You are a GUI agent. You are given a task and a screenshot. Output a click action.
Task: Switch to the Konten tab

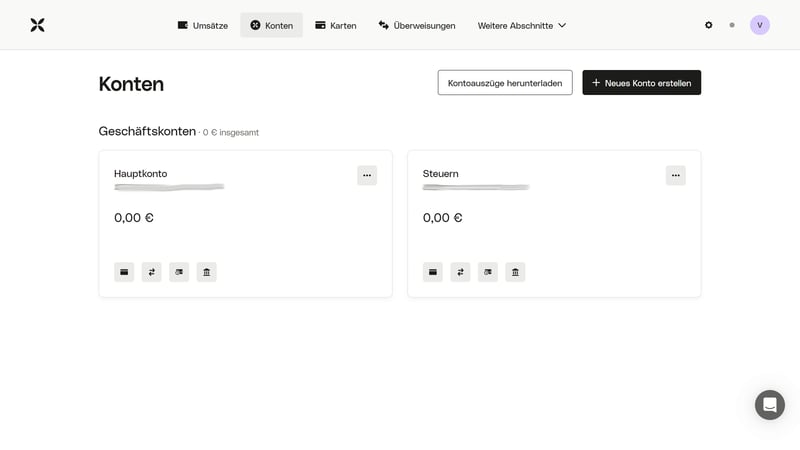click(271, 26)
